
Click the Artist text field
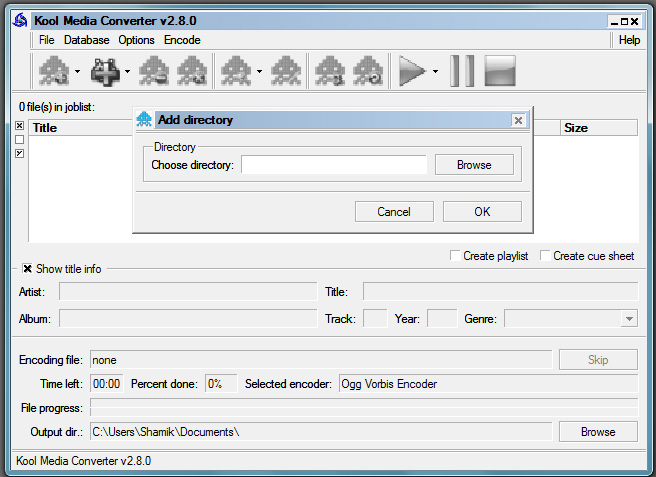[x=188, y=292]
